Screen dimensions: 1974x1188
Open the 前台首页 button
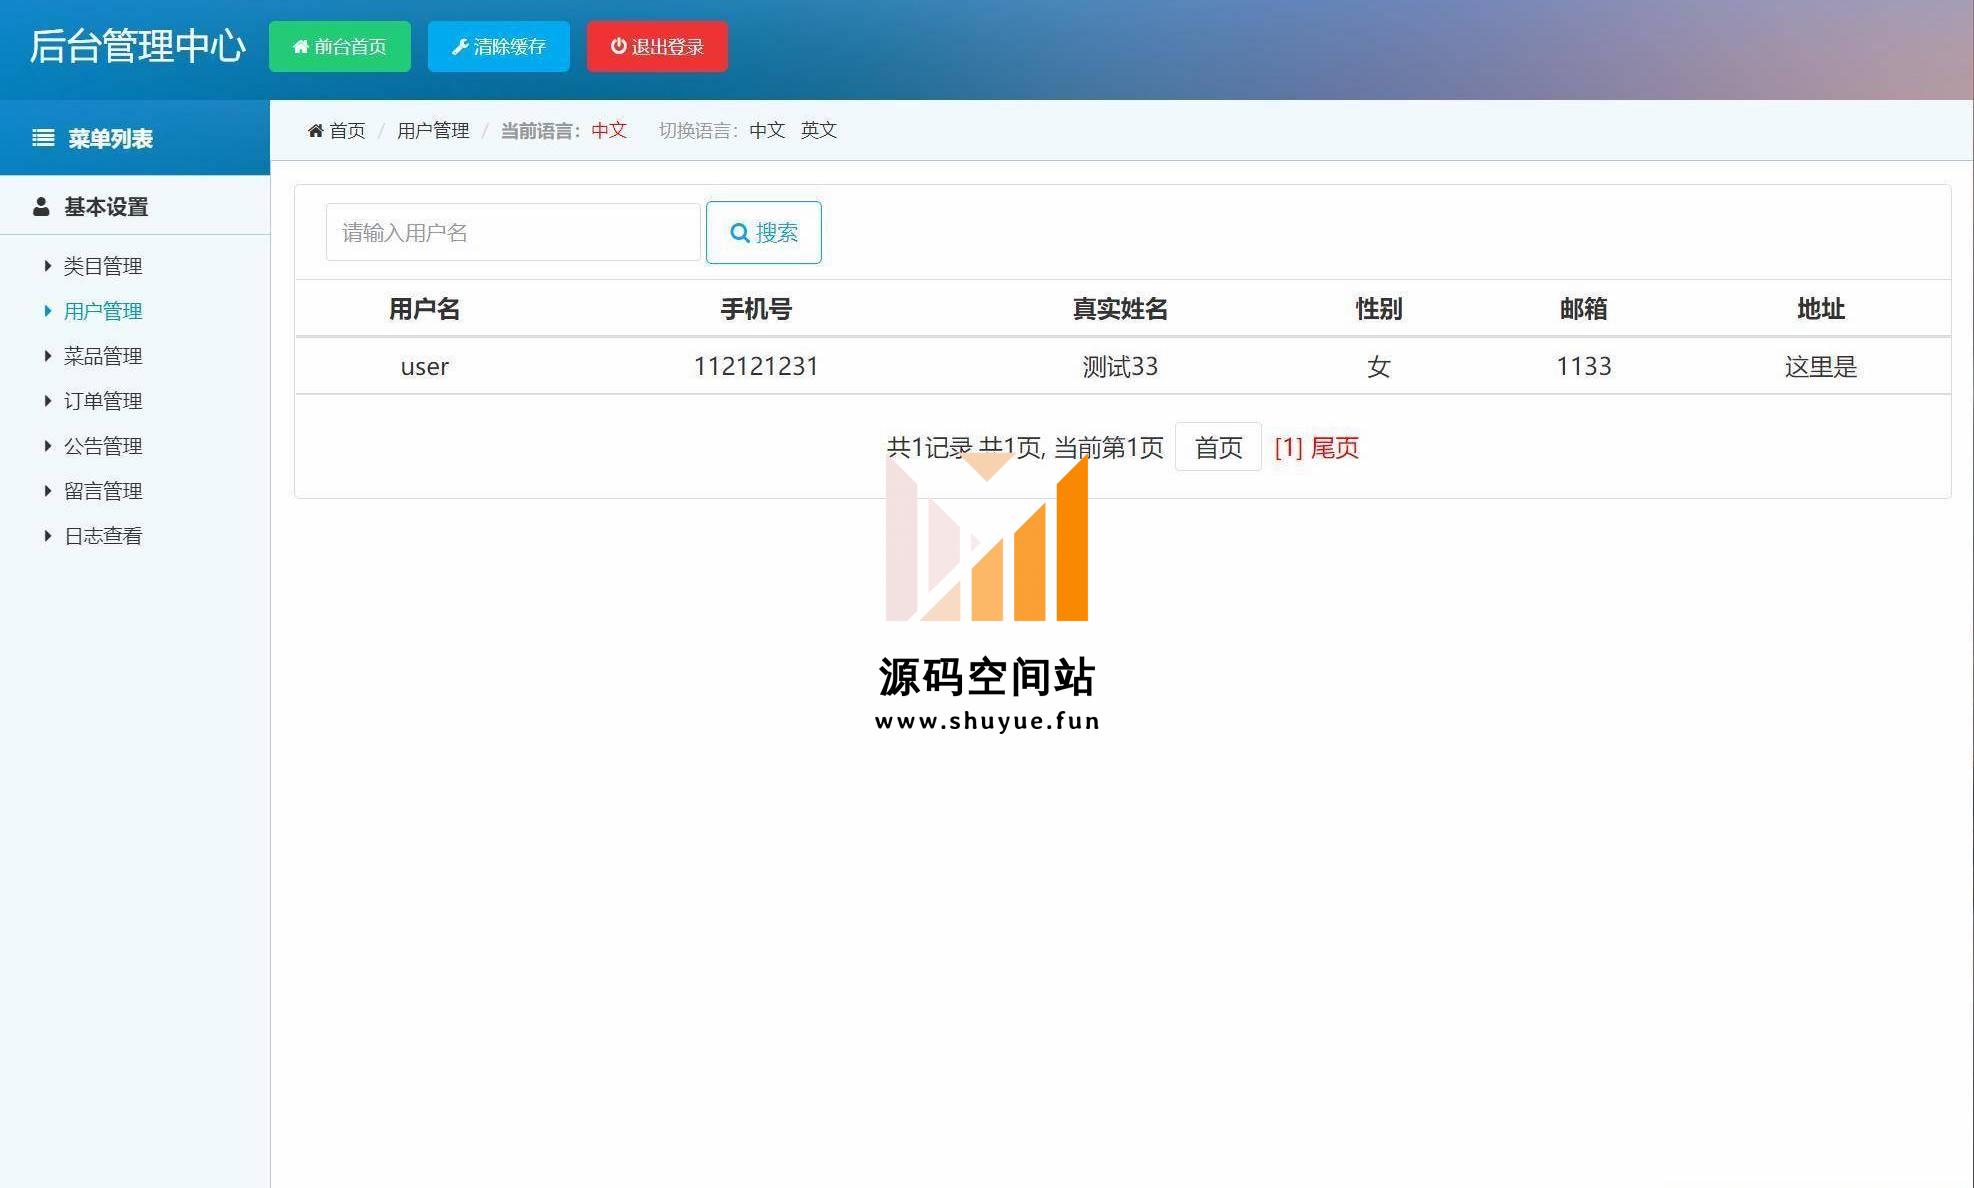click(339, 46)
